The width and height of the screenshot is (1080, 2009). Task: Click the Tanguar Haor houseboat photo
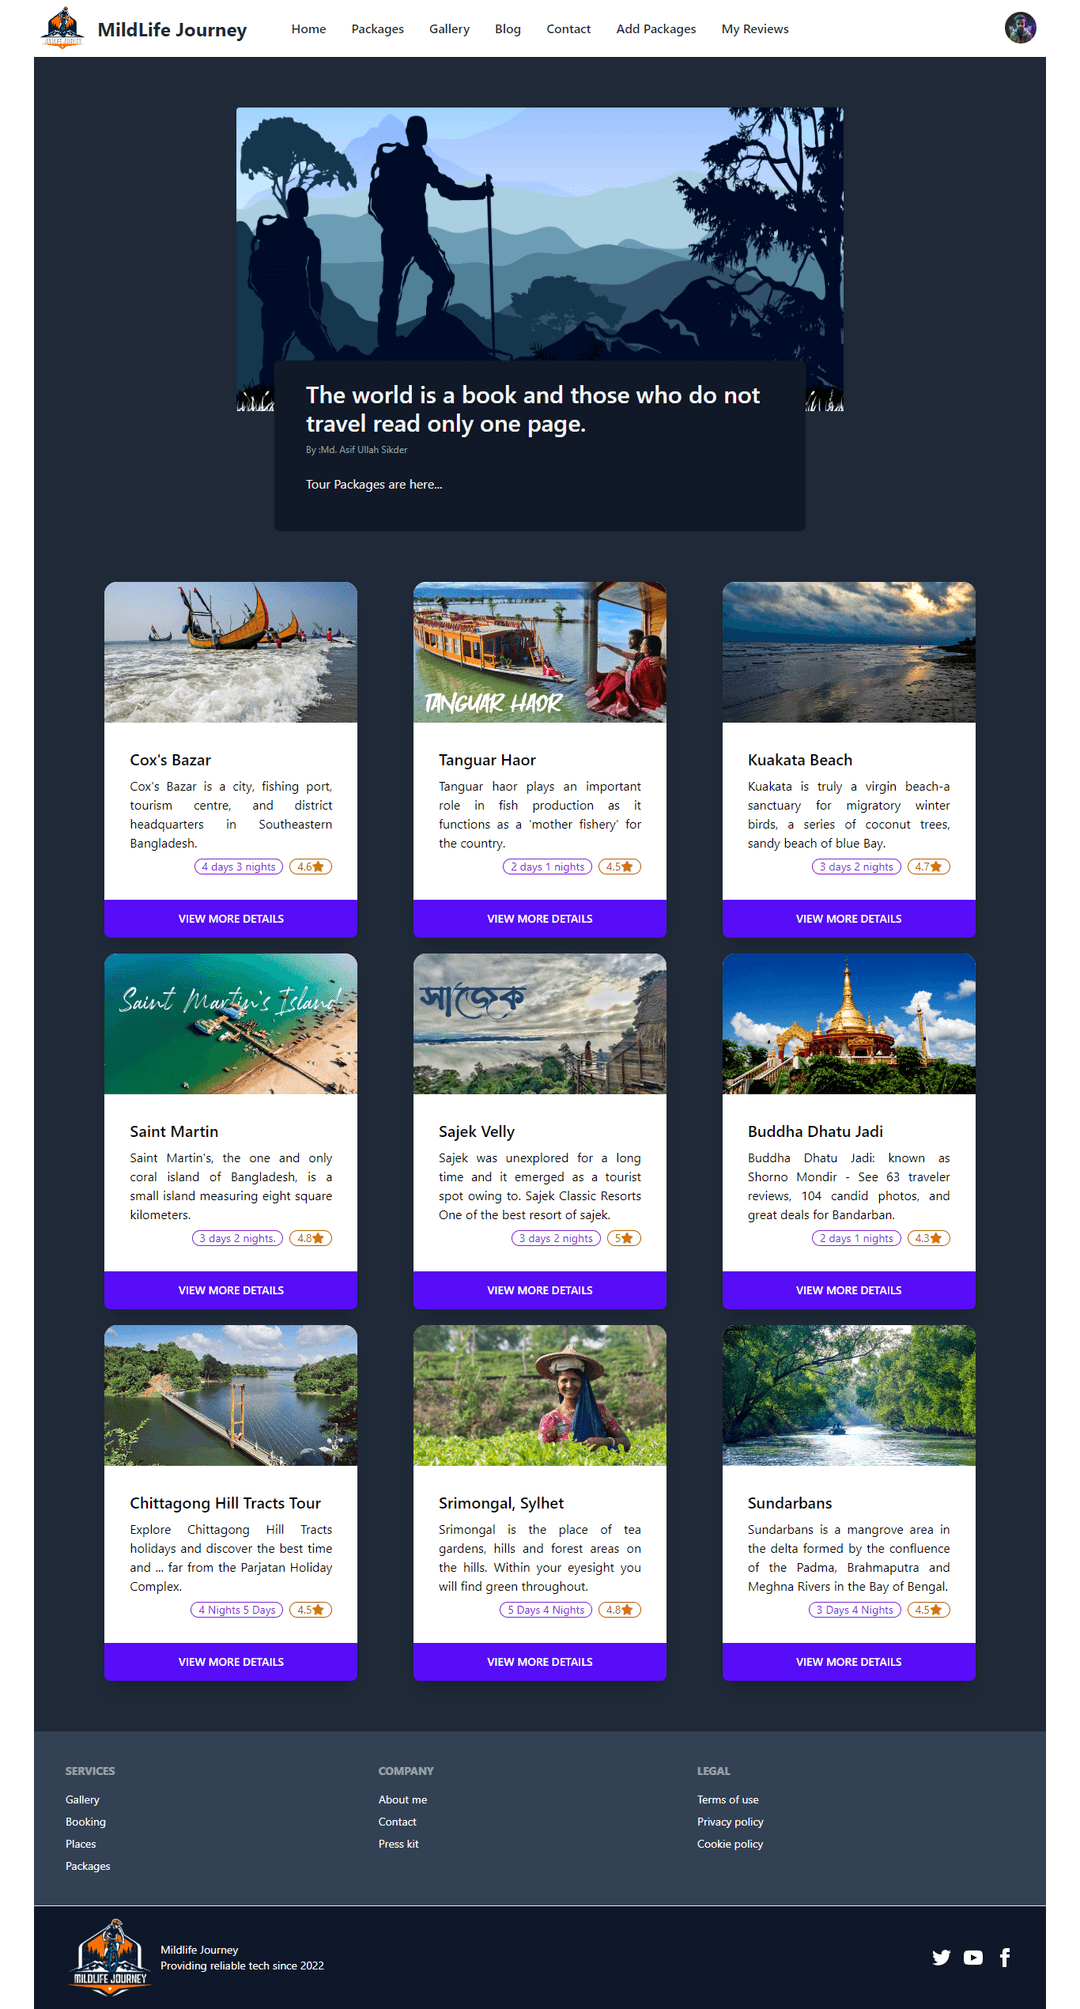click(x=540, y=652)
